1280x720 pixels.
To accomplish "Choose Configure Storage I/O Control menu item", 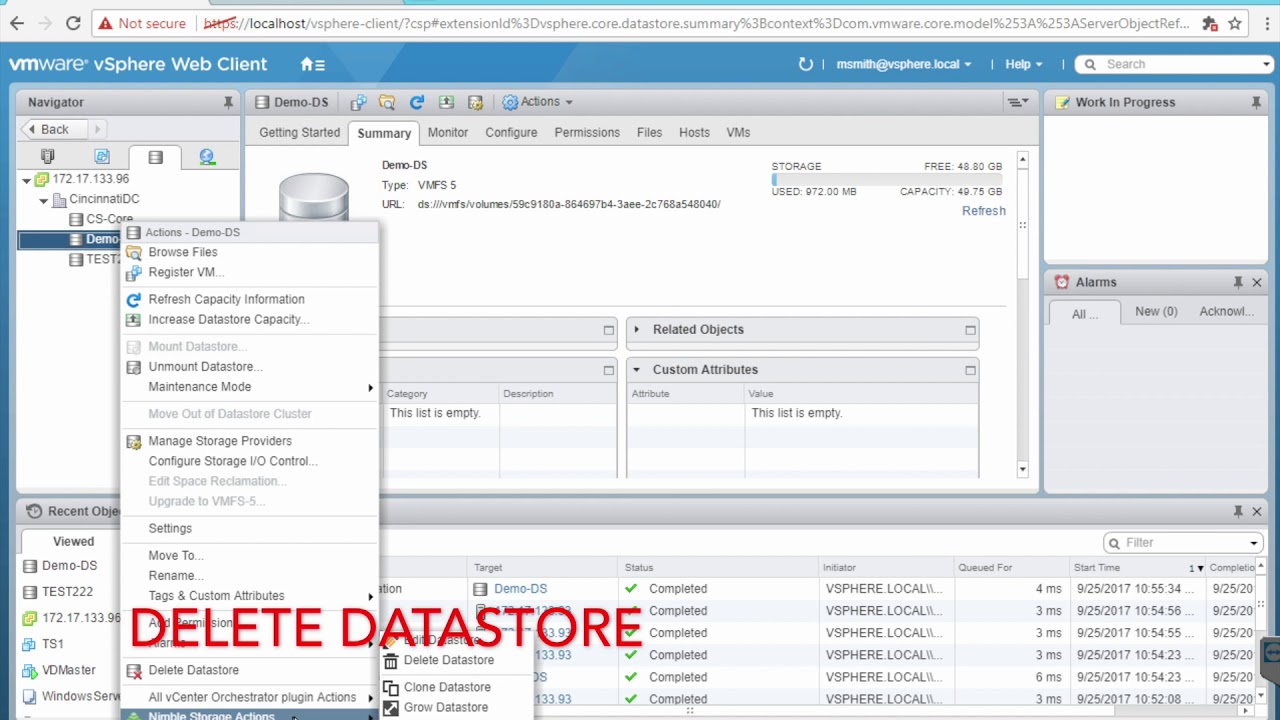I will click(x=250, y=461).
